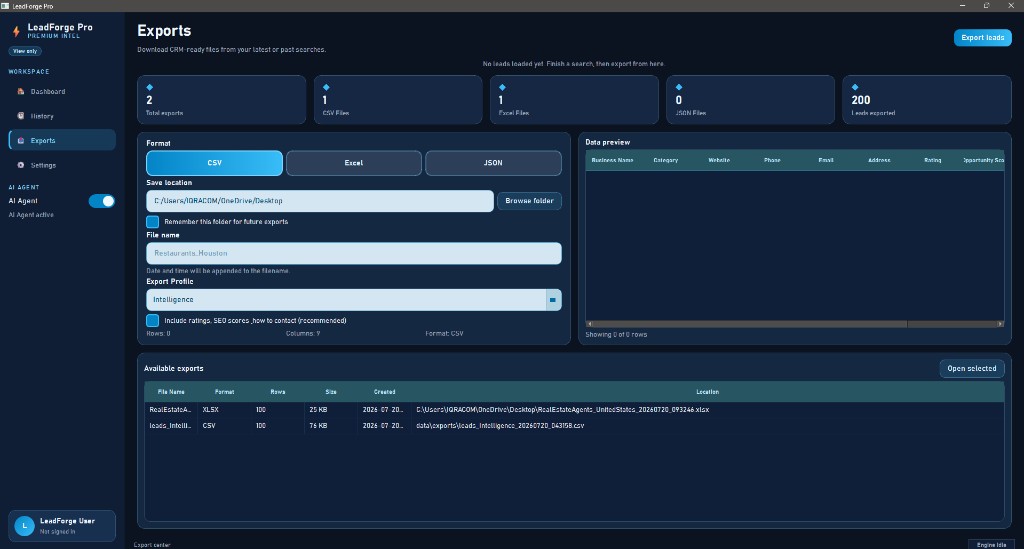
Task: Click the LeadForge User avatar circle
Action: point(24,525)
